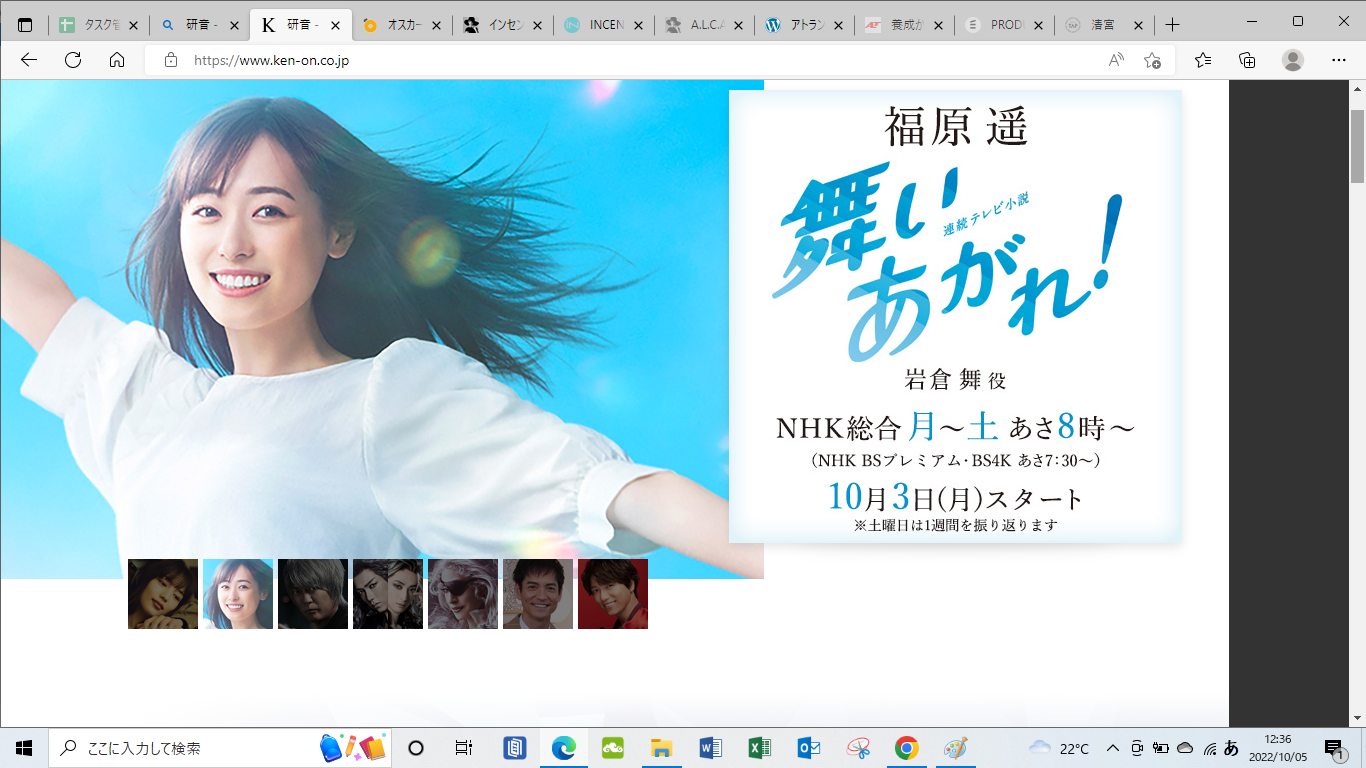This screenshot has width=1366, height=768.
Task: Select the sixth slide thumbnail, smiling man in suit
Action: [538, 594]
